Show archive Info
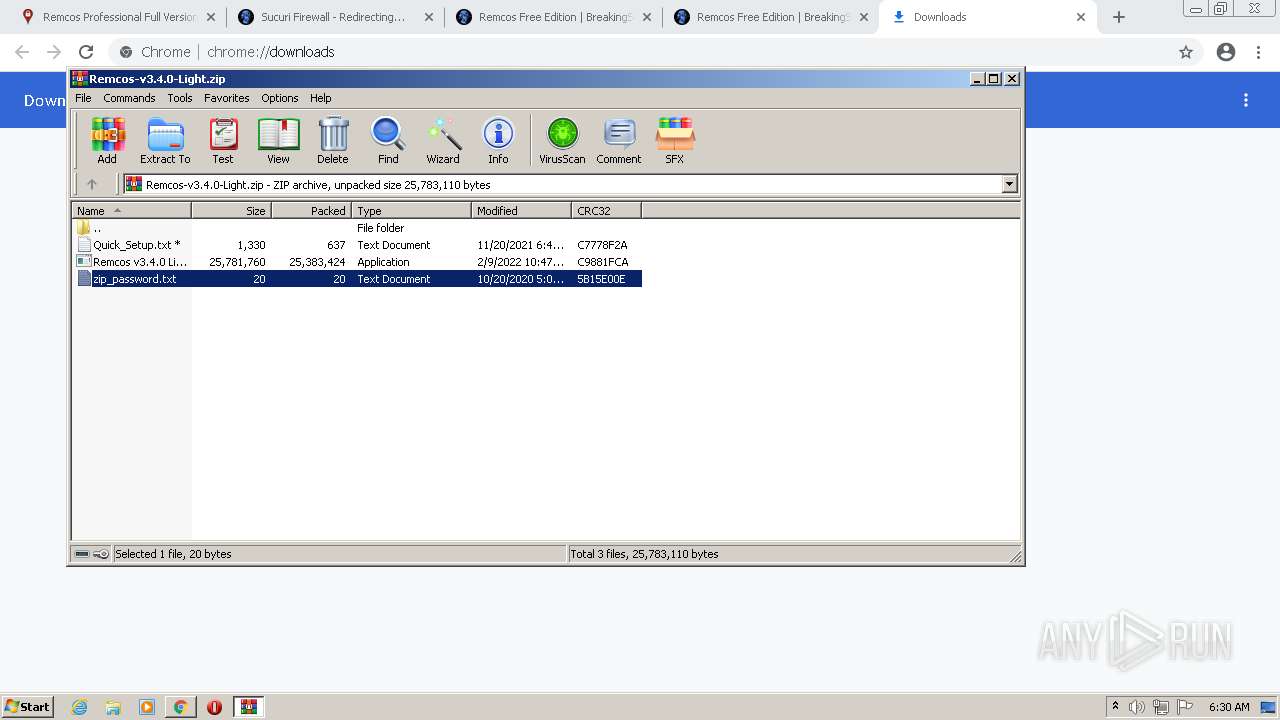Screen dimensions: 1280x720 (x=498, y=140)
